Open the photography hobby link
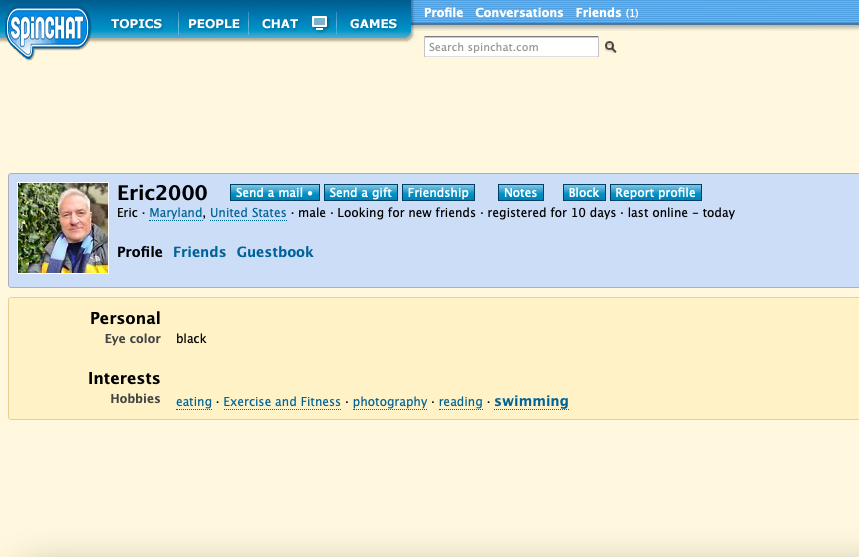Viewport: 859px width, 557px height. (390, 402)
